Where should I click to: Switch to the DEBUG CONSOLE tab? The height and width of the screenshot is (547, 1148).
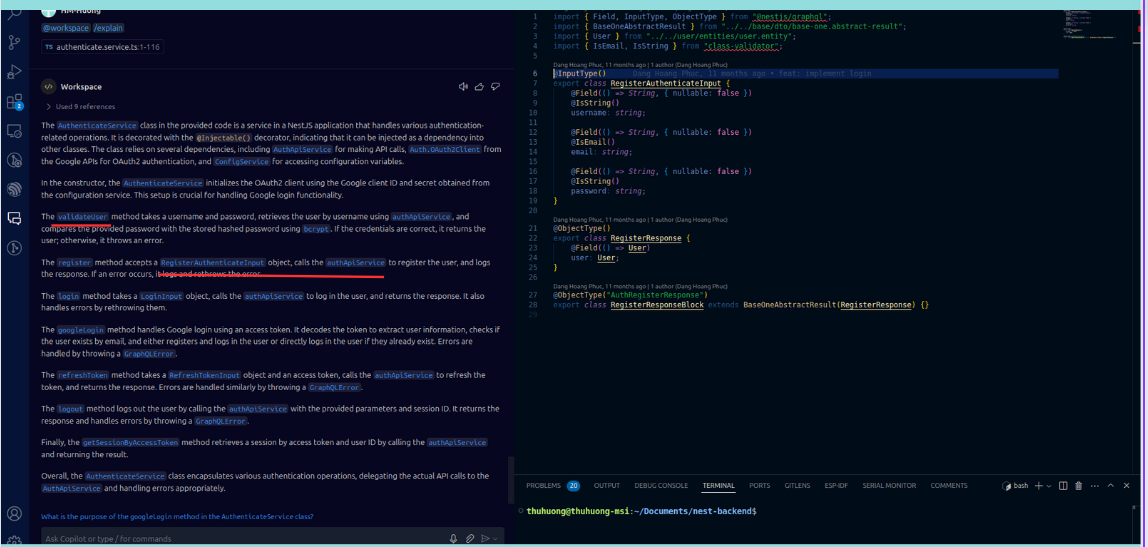point(661,485)
